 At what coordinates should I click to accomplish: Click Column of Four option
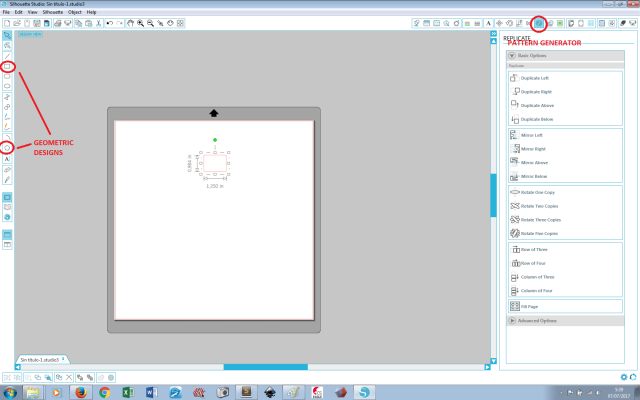[x=565, y=291]
